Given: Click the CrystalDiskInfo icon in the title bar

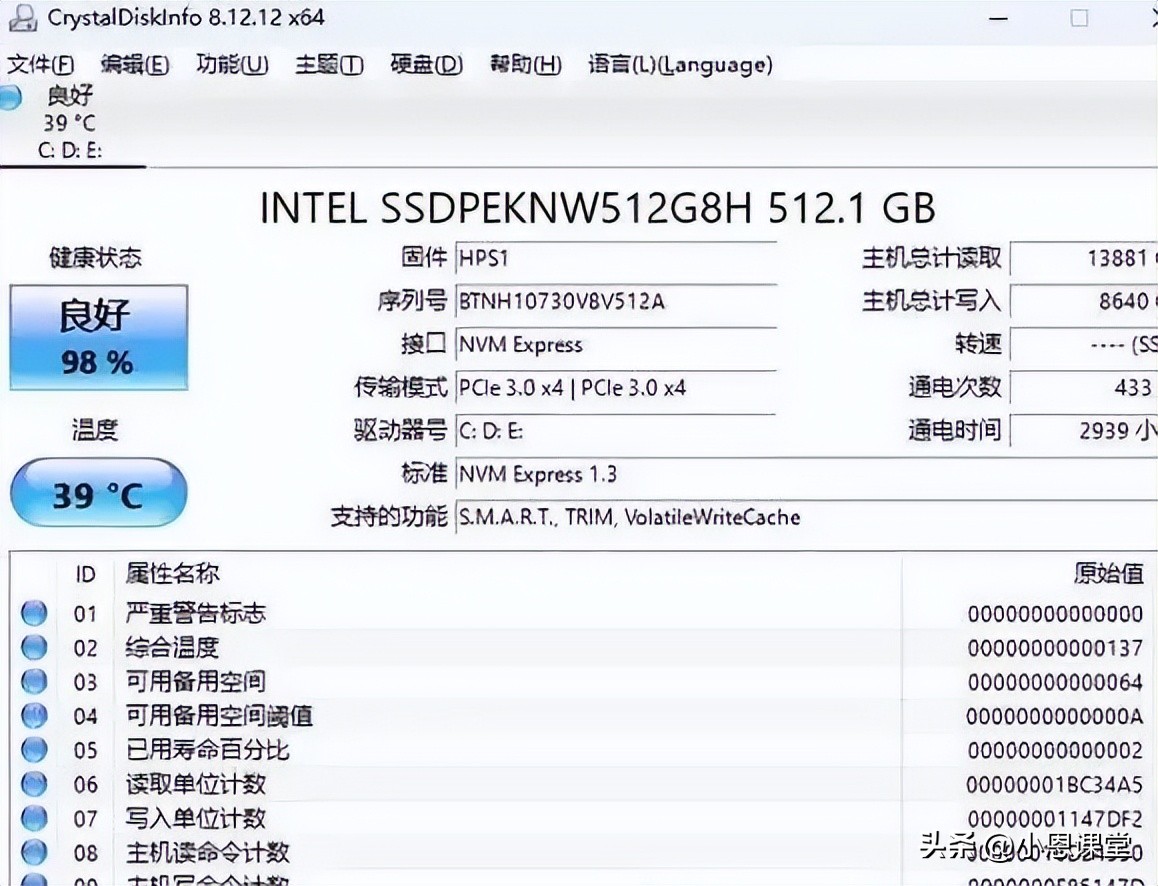Looking at the screenshot, I should point(22,17).
